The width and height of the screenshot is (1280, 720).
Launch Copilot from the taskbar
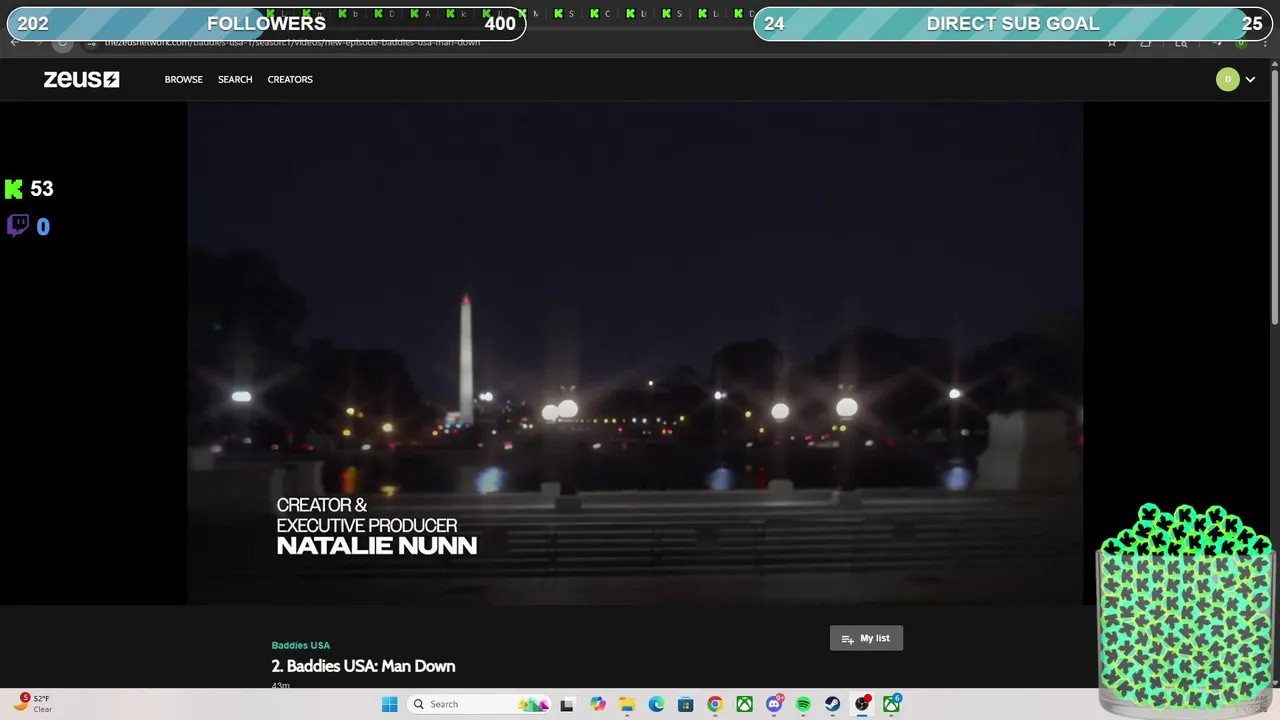pyautogui.click(x=598, y=704)
